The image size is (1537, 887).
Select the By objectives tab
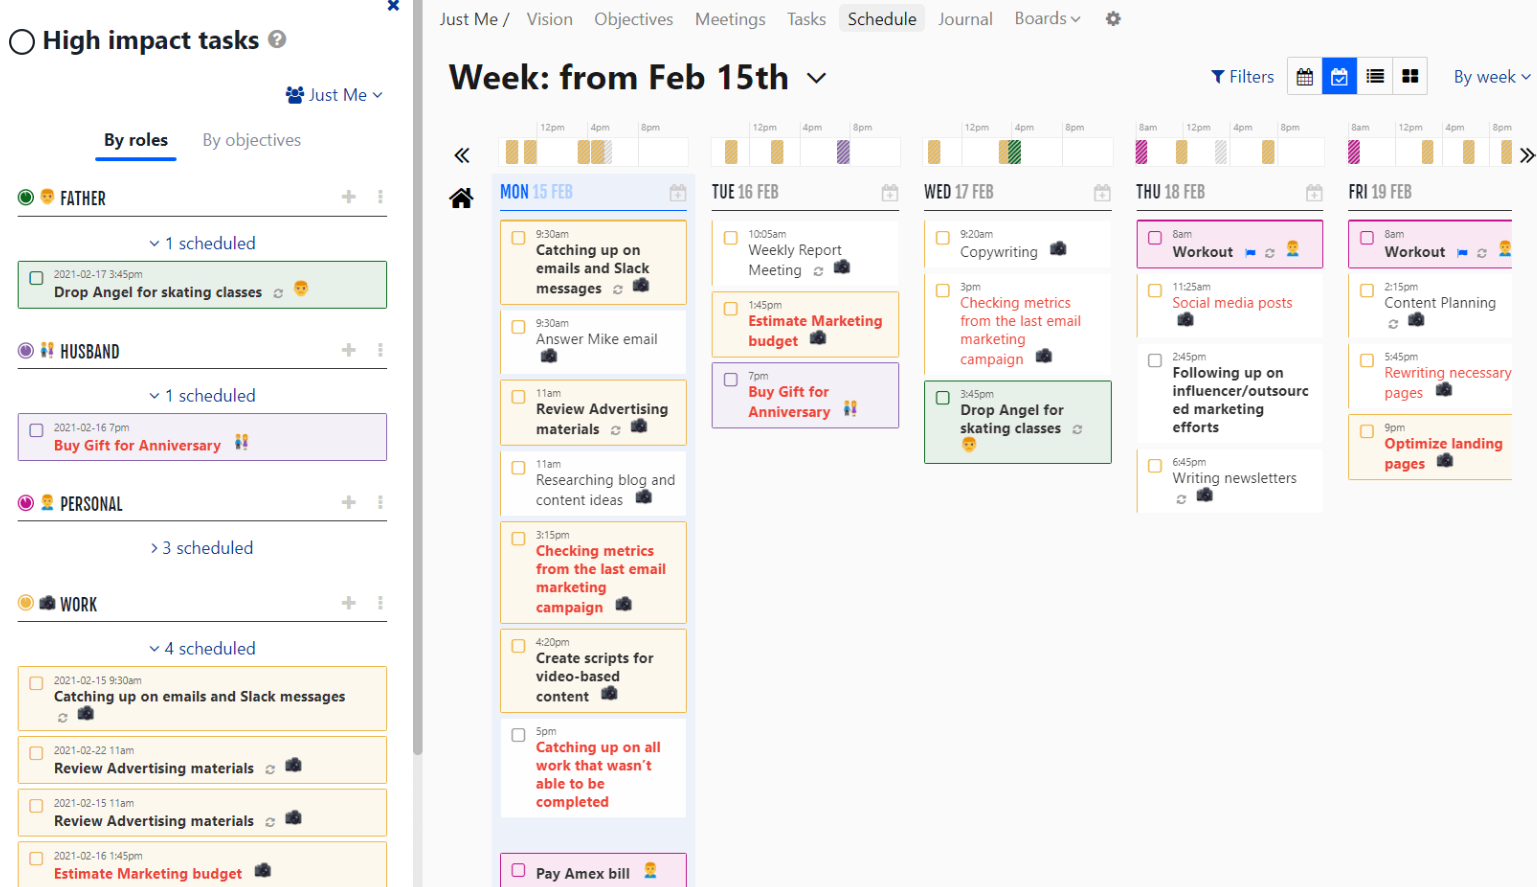(x=251, y=140)
